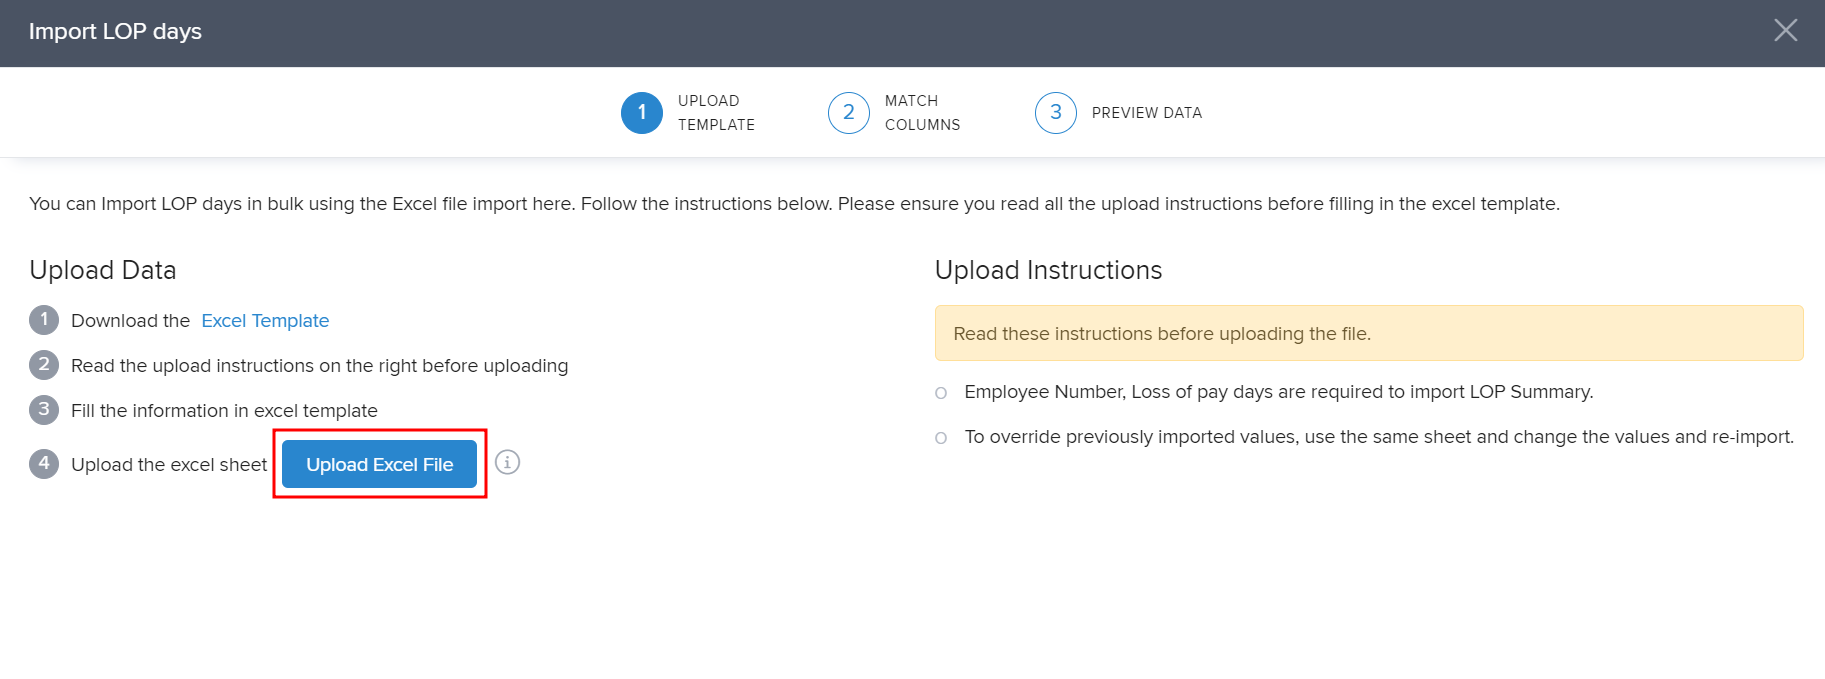Click 'Read the upload instructions on the right' text
The image size is (1825, 679).
(319, 366)
